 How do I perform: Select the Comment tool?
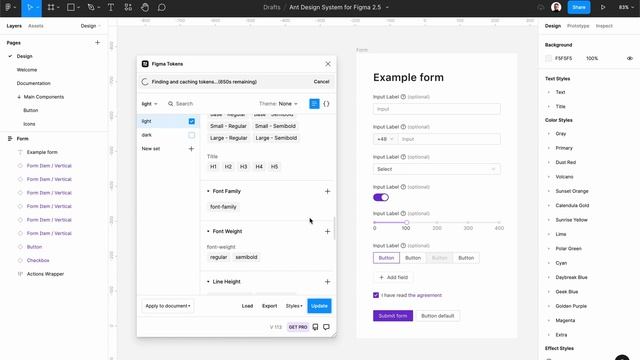162,7
